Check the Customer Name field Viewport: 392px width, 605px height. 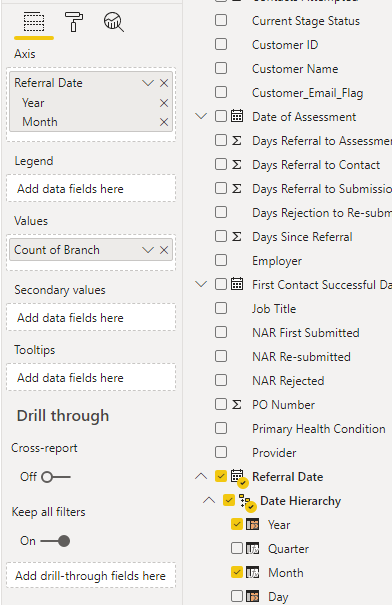pos(221,68)
